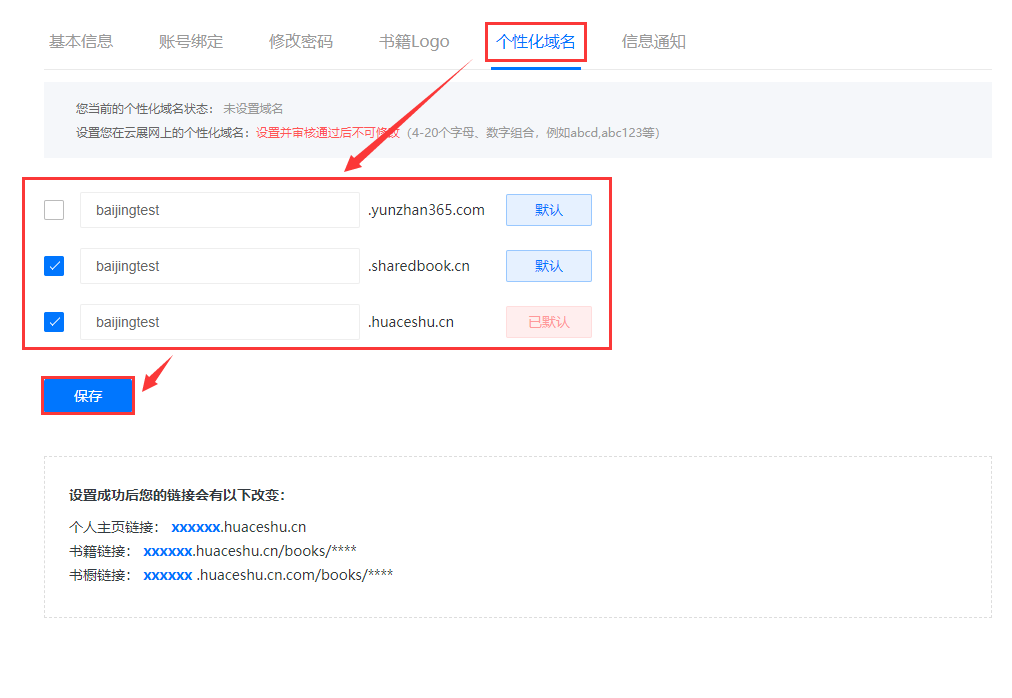Image resolution: width=1012 pixels, height=698 pixels.
Task: Click the huaceshu.cn domain name input
Action: click(219, 322)
